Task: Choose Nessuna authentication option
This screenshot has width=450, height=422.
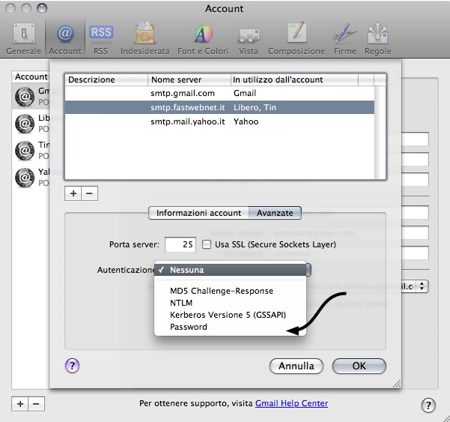Action: tap(230, 270)
